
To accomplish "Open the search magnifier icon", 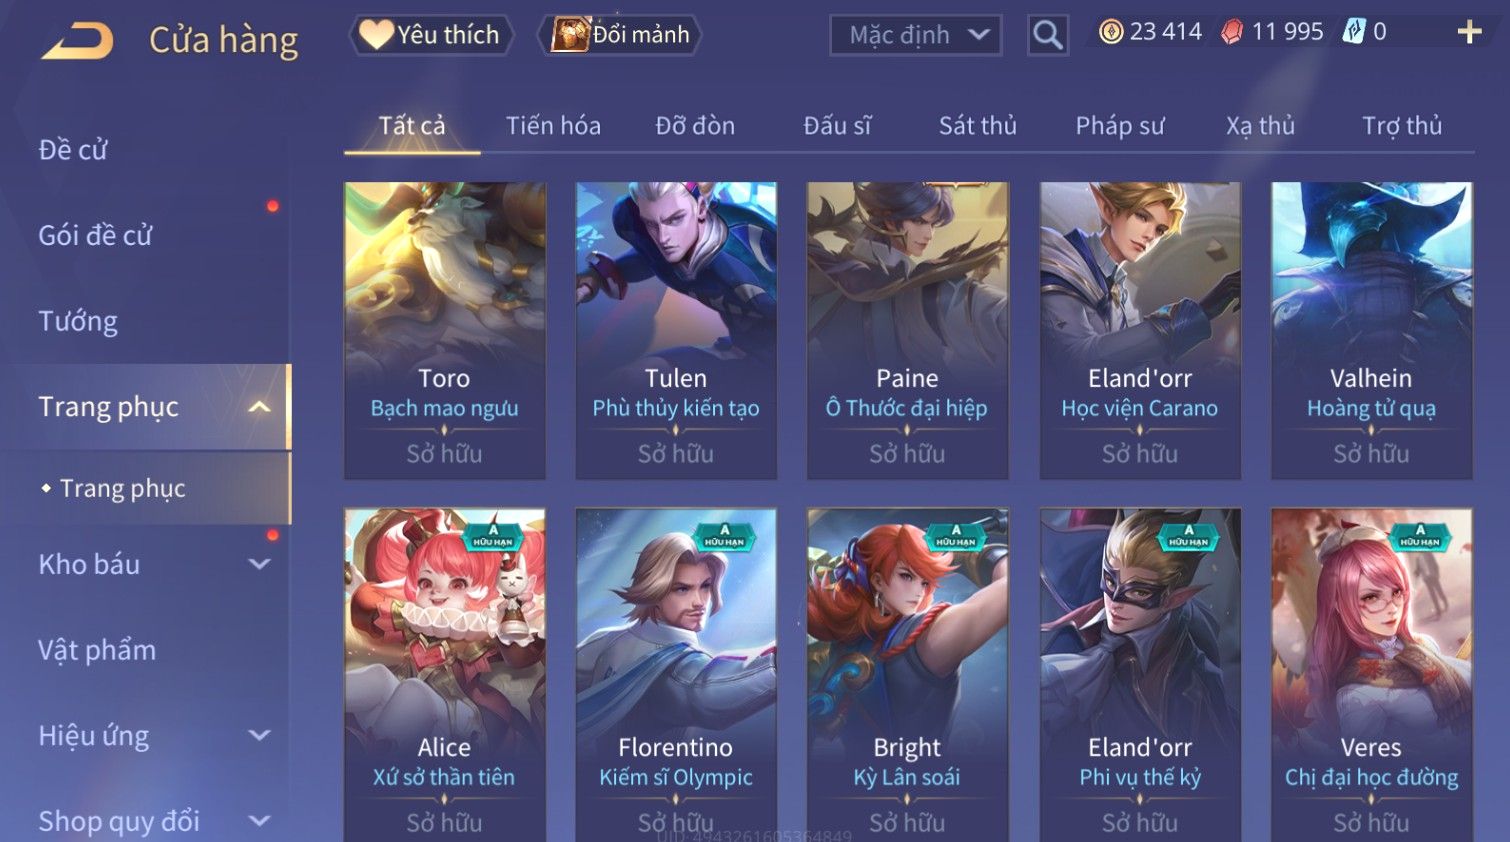I will tap(1048, 35).
